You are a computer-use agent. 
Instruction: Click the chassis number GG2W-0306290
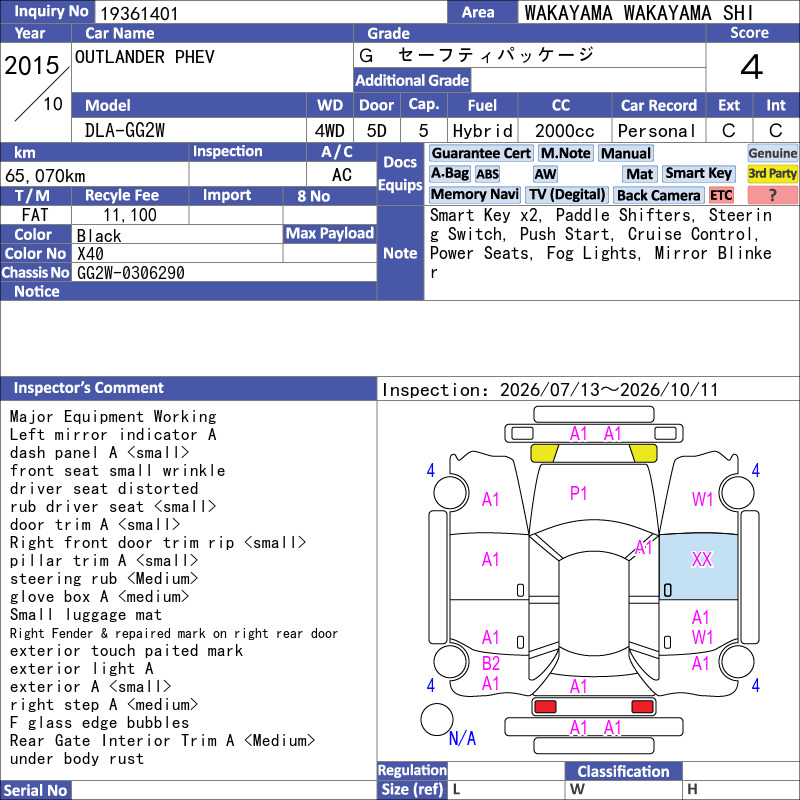(x=131, y=273)
